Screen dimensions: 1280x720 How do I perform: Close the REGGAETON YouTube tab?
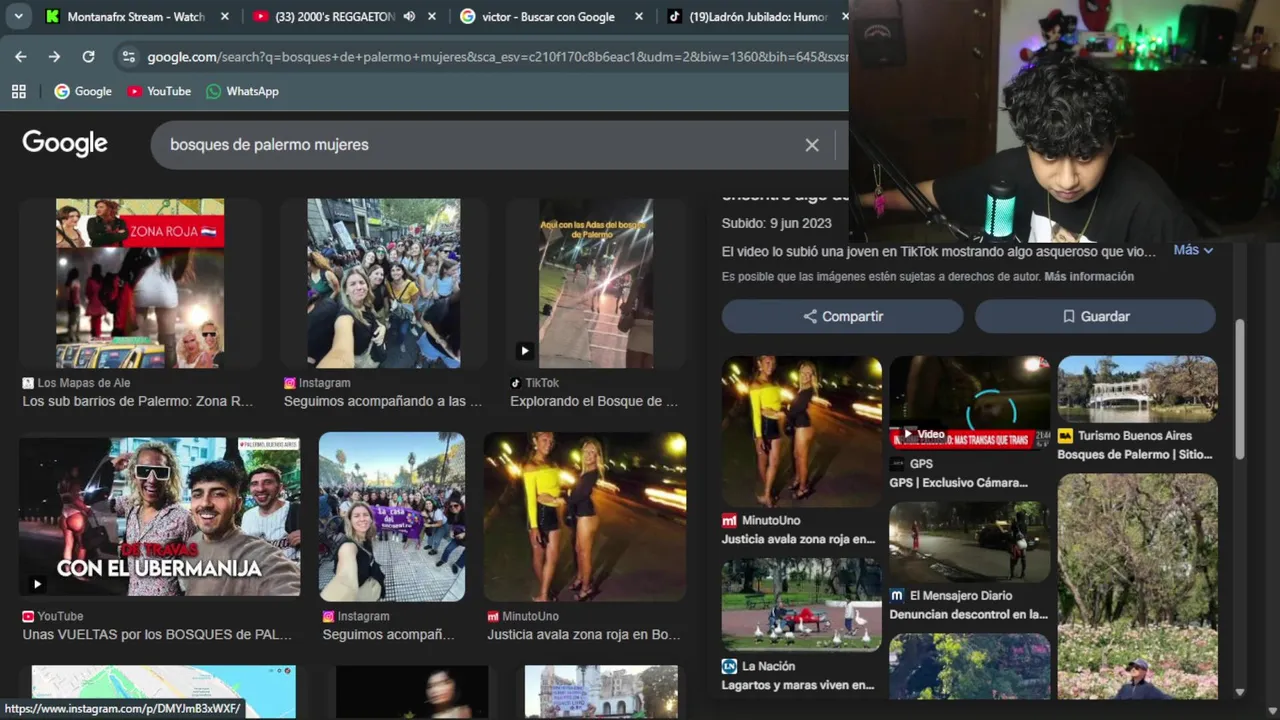coord(432,16)
